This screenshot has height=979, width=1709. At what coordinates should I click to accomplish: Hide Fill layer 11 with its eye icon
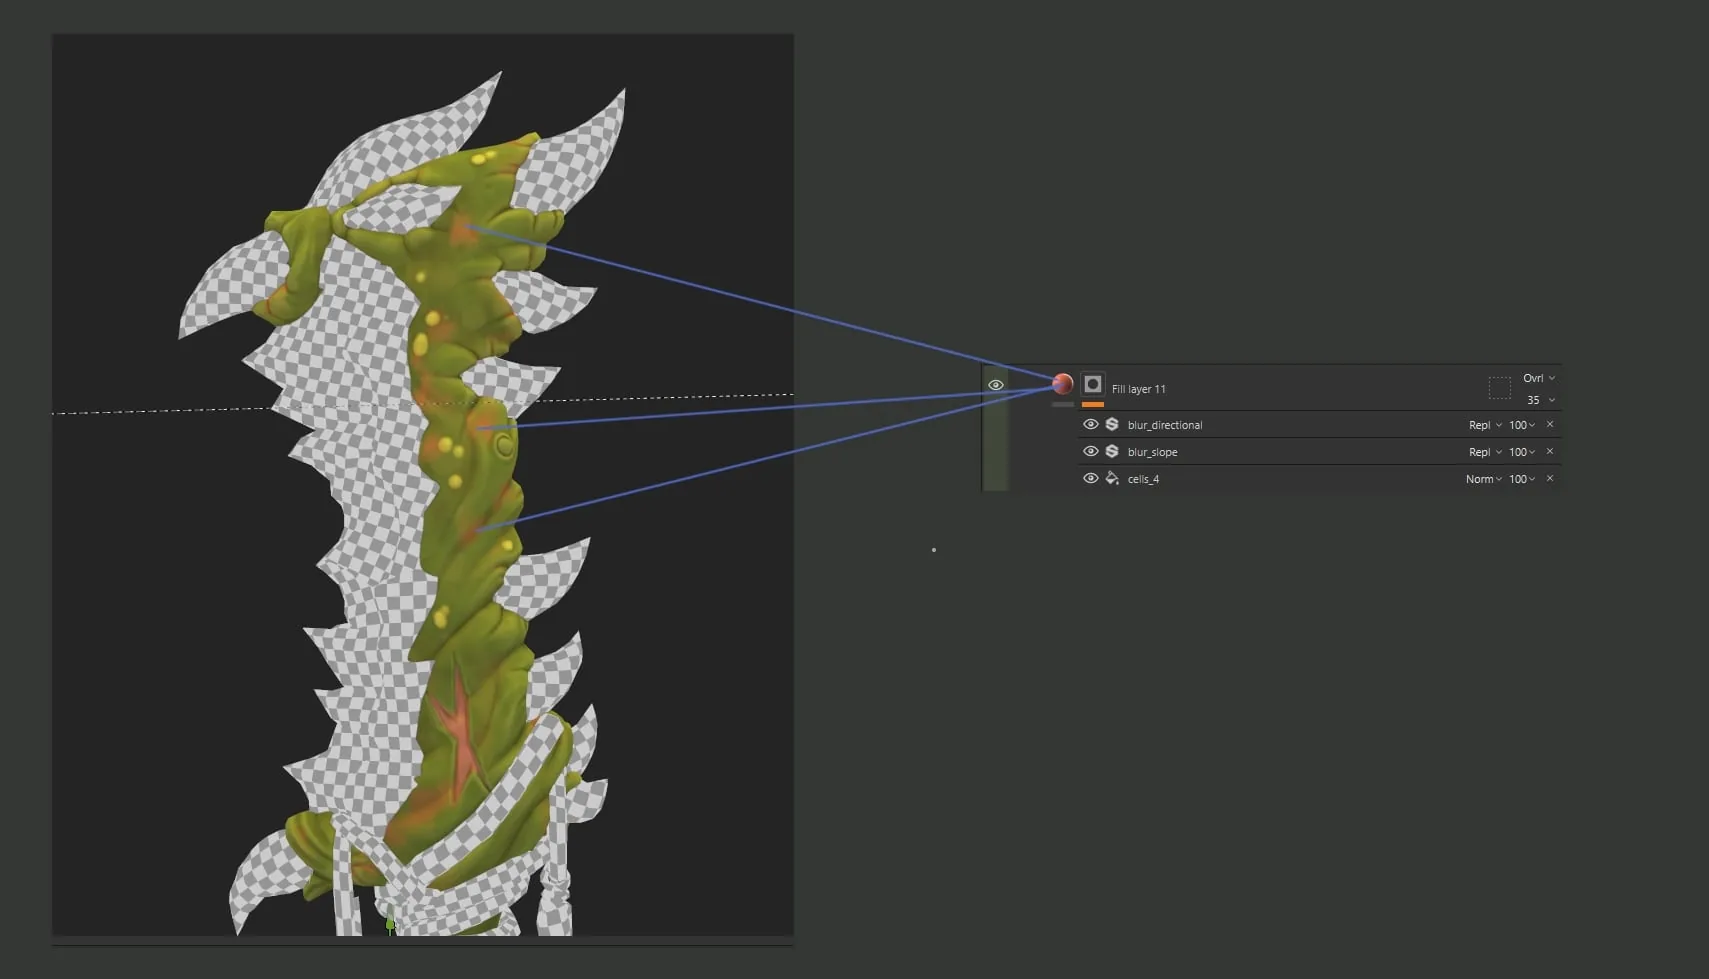[x=996, y=385]
